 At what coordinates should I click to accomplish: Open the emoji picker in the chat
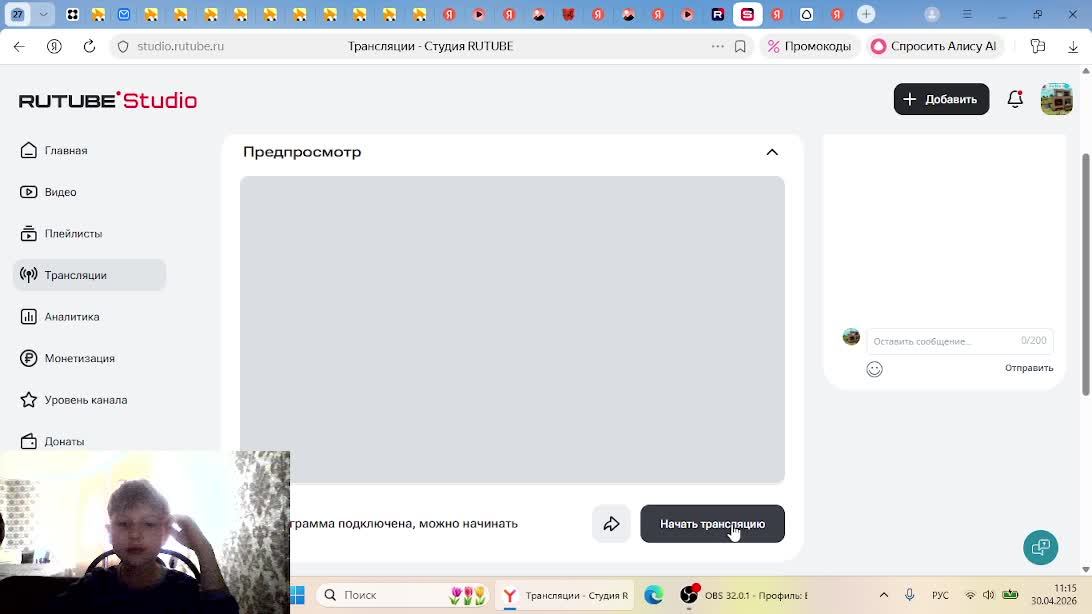pyautogui.click(x=874, y=369)
